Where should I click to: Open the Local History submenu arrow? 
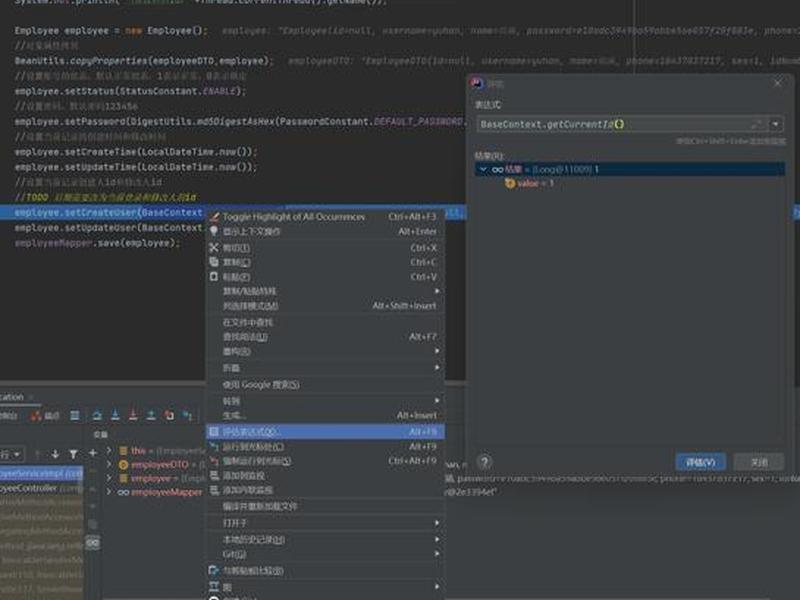click(x=437, y=540)
